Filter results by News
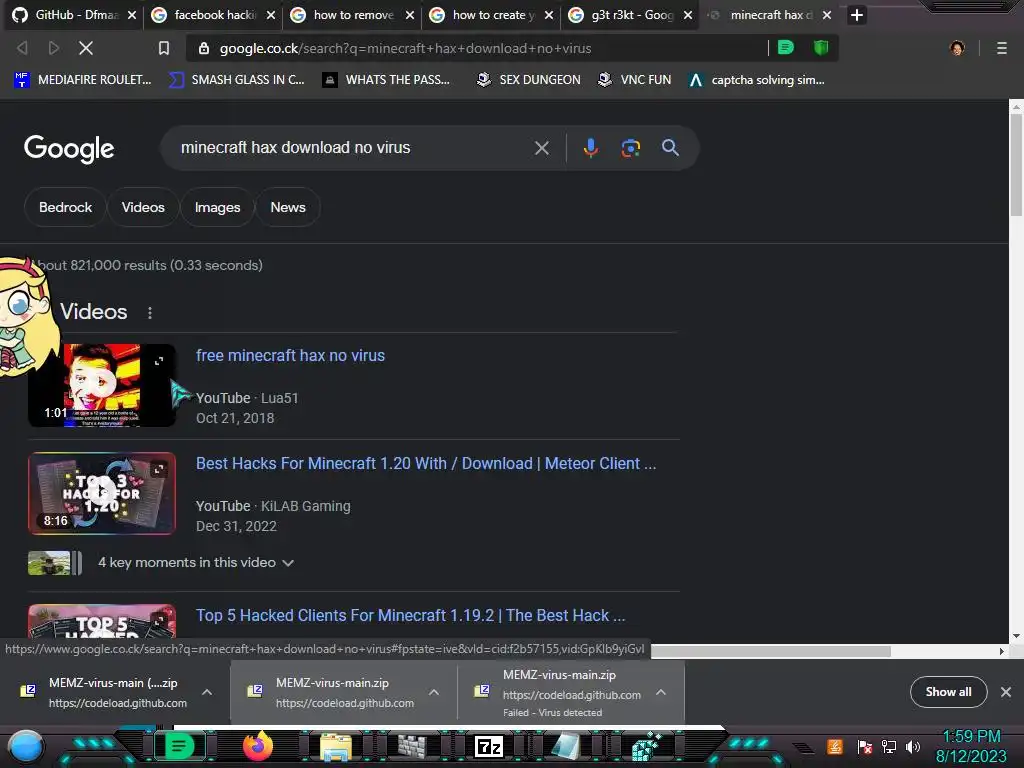 pos(288,207)
